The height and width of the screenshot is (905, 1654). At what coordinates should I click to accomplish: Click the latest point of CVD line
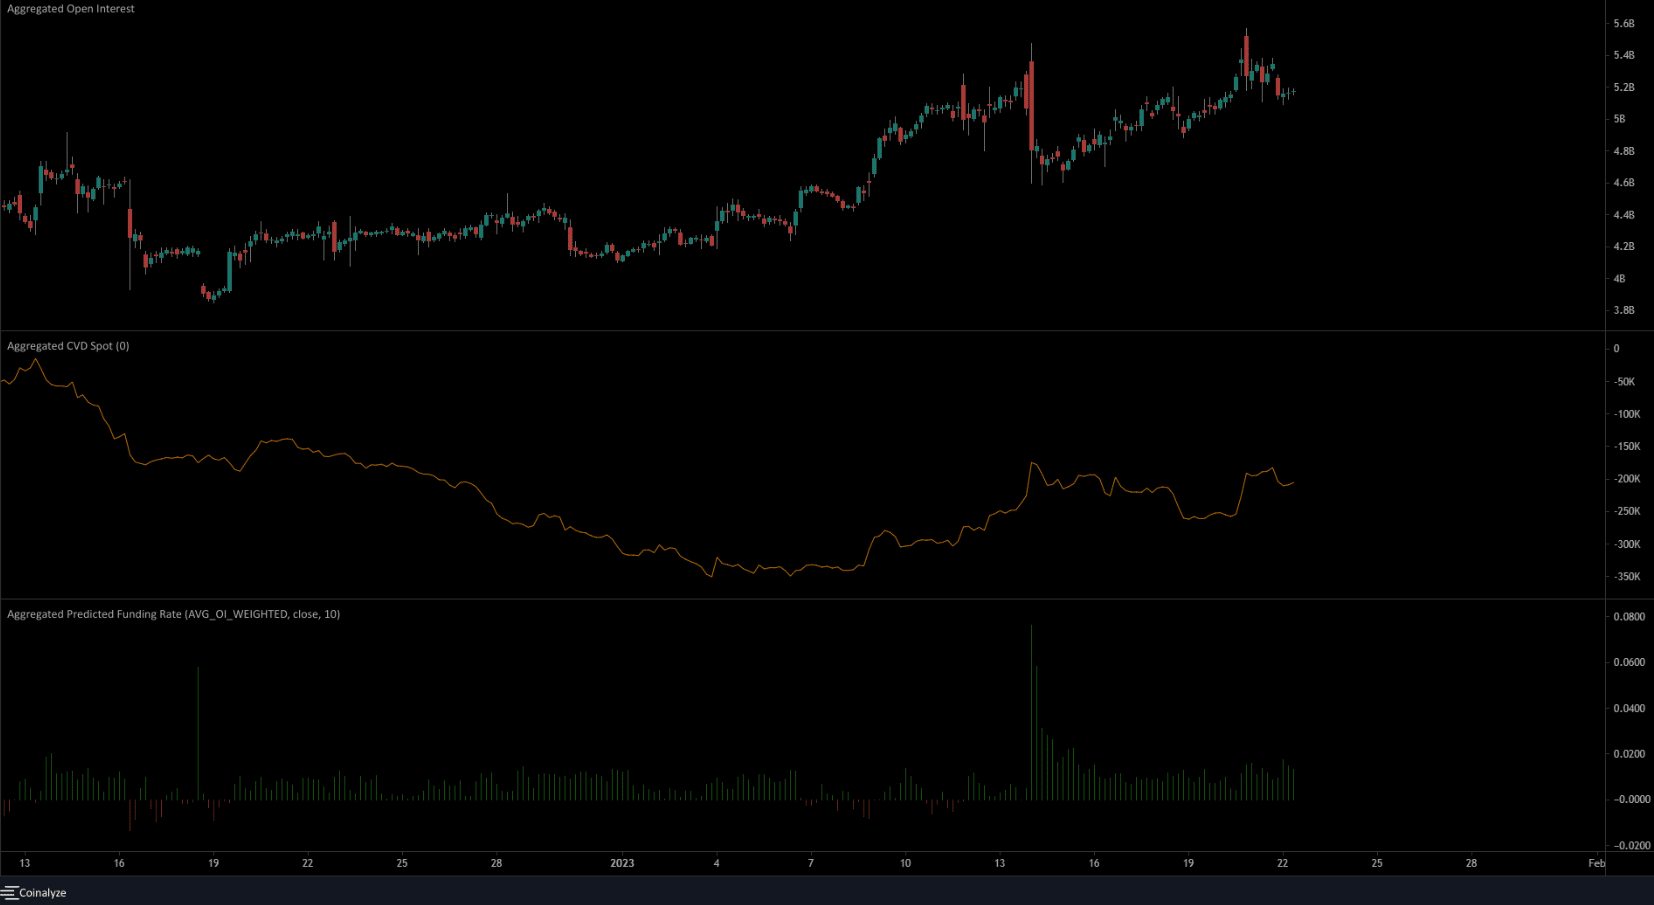[1293, 483]
